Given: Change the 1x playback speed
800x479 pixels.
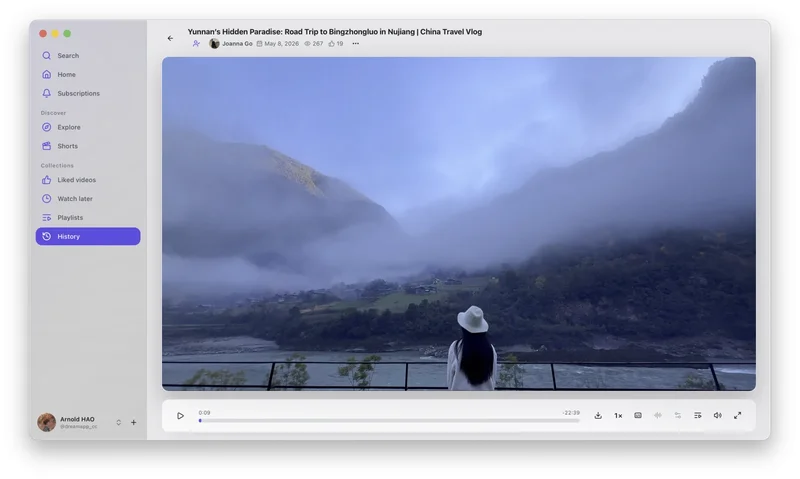Looking at the screenshot, I should click(618, 416).
